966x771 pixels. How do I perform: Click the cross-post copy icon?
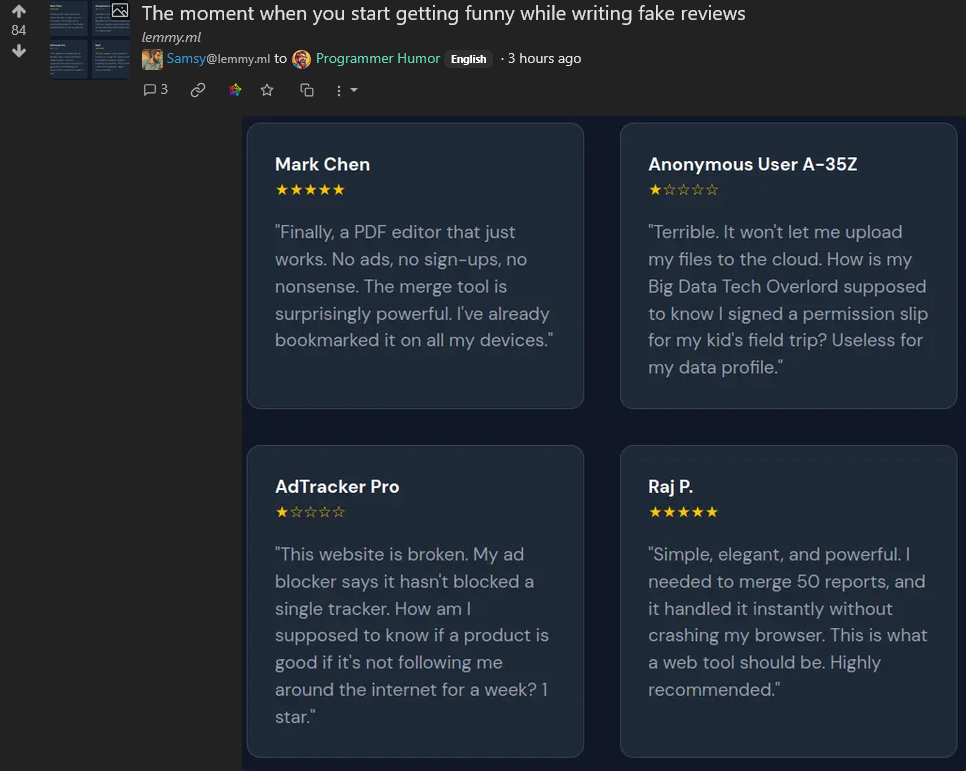(x=307, y=91)
